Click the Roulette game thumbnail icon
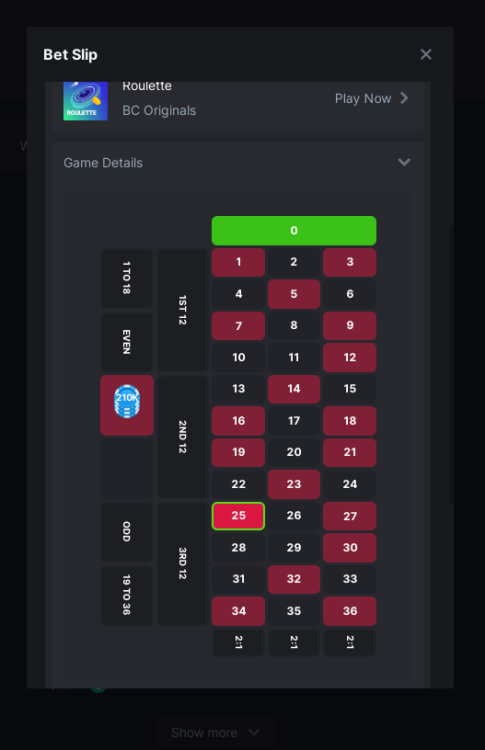The height and width of the screenshot is (750, 485). click(x=86, y=101)
